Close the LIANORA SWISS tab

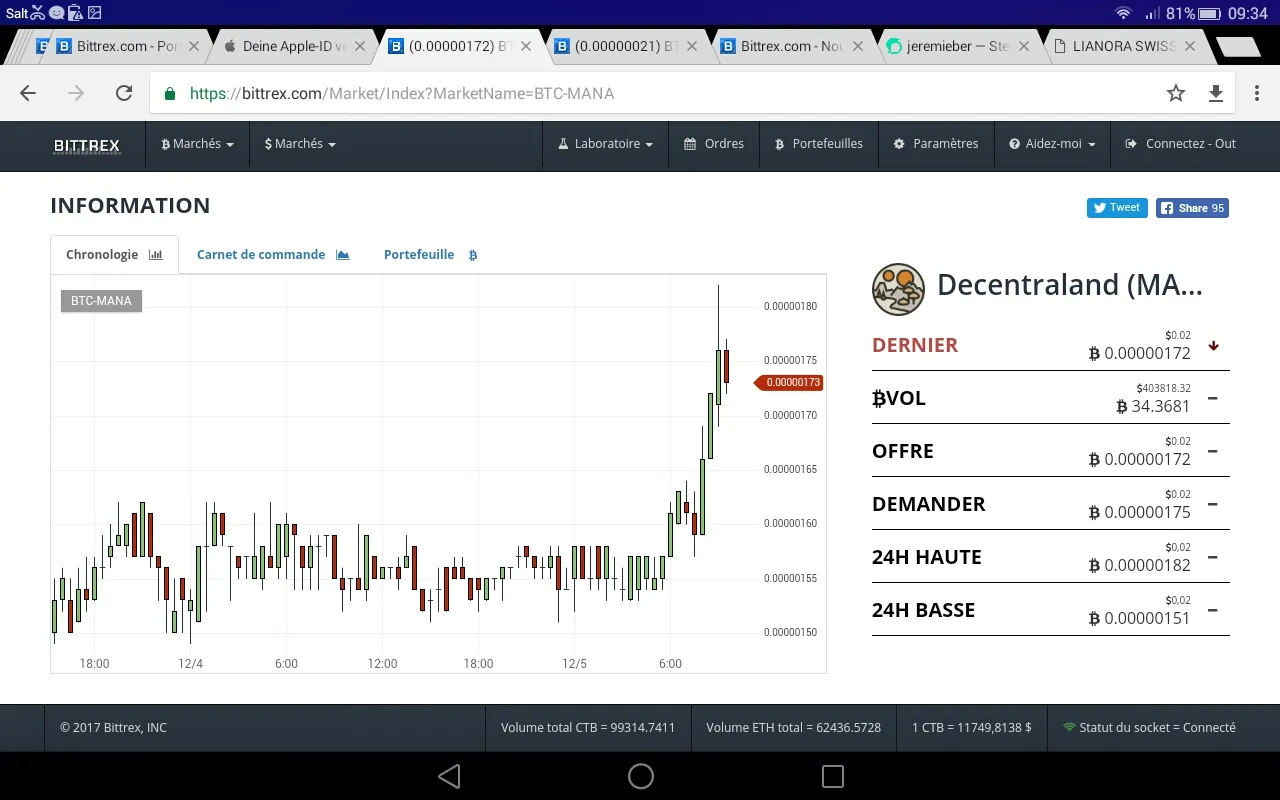coord(1190,46)
